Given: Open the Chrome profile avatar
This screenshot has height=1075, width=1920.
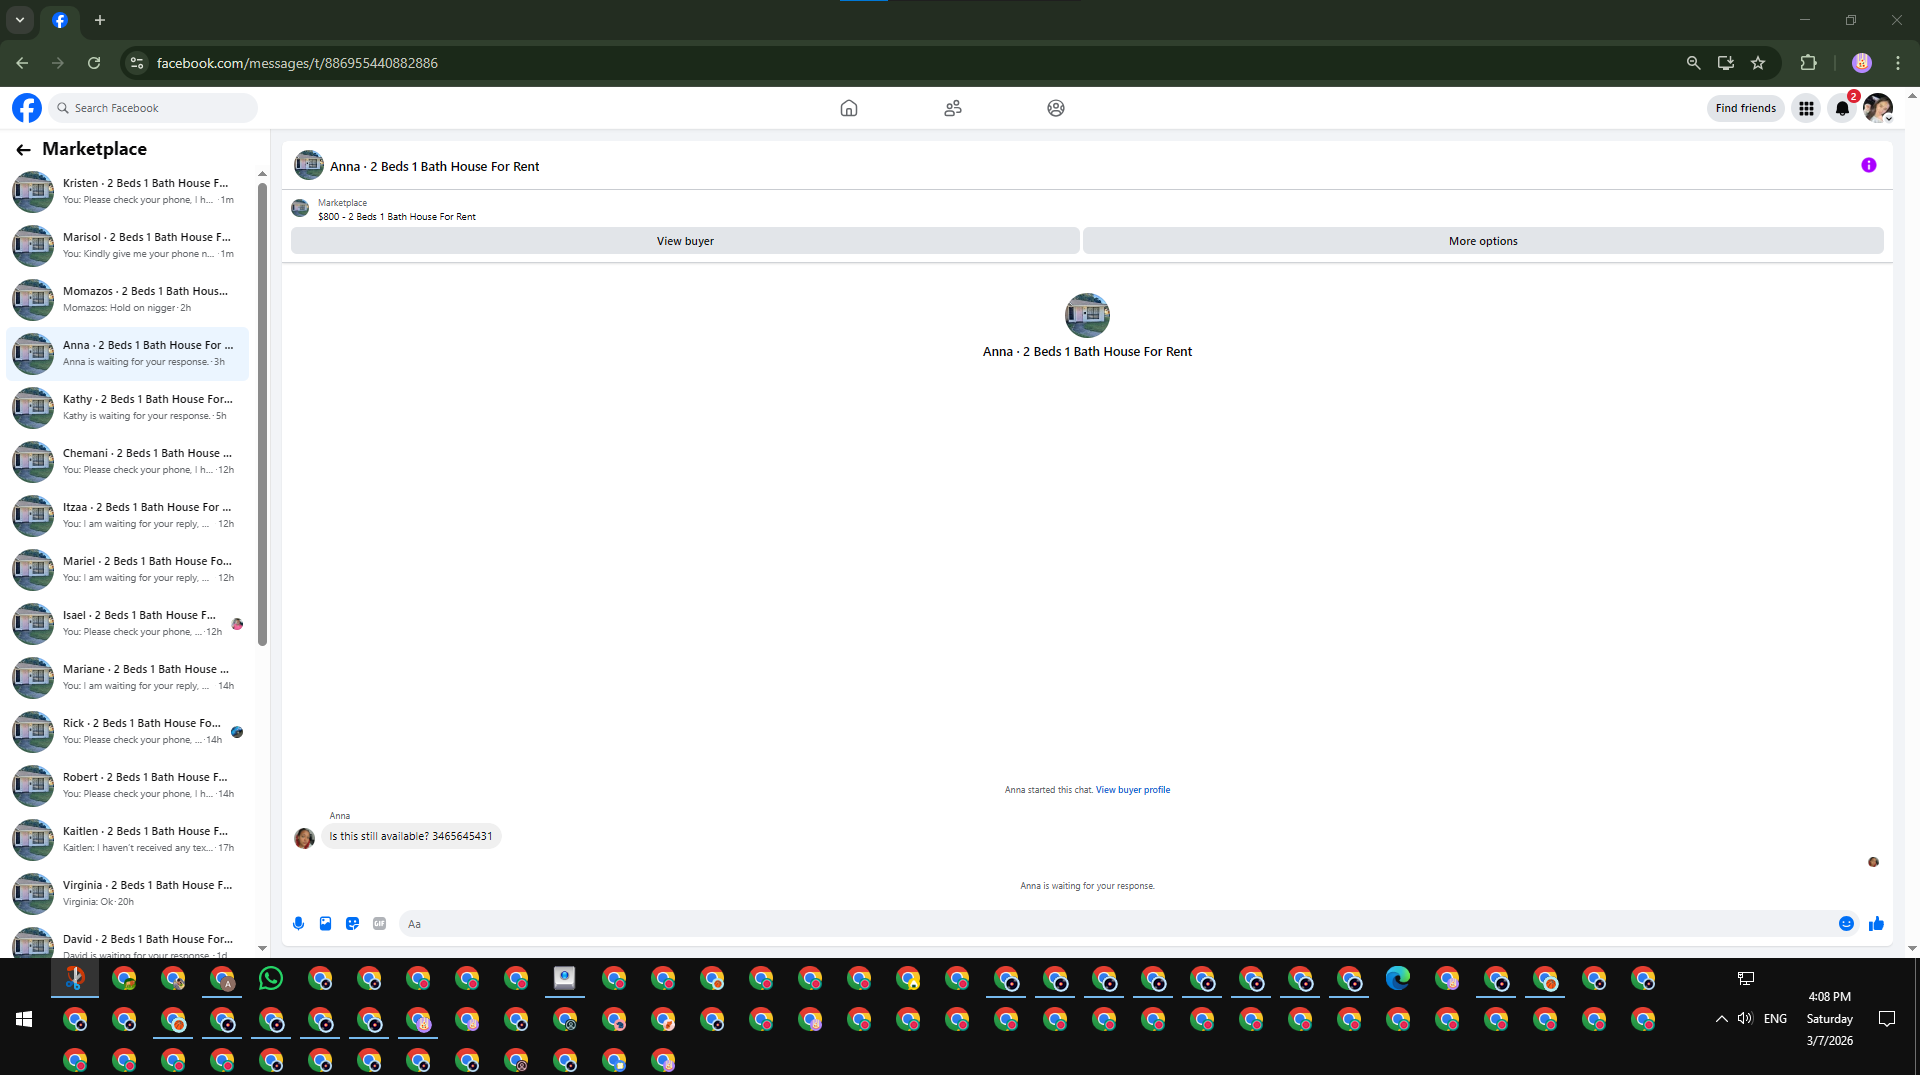Looking at the screenshot, I should (x=1861, y=63).
